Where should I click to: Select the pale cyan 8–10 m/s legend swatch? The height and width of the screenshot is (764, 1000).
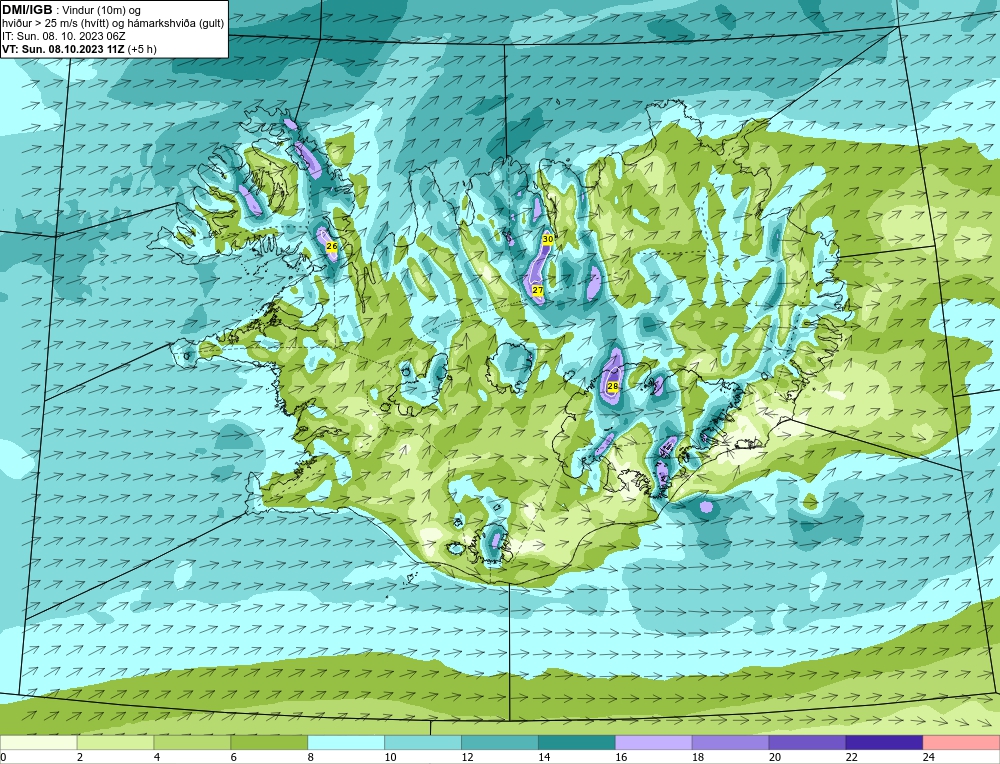coord(346,742)
